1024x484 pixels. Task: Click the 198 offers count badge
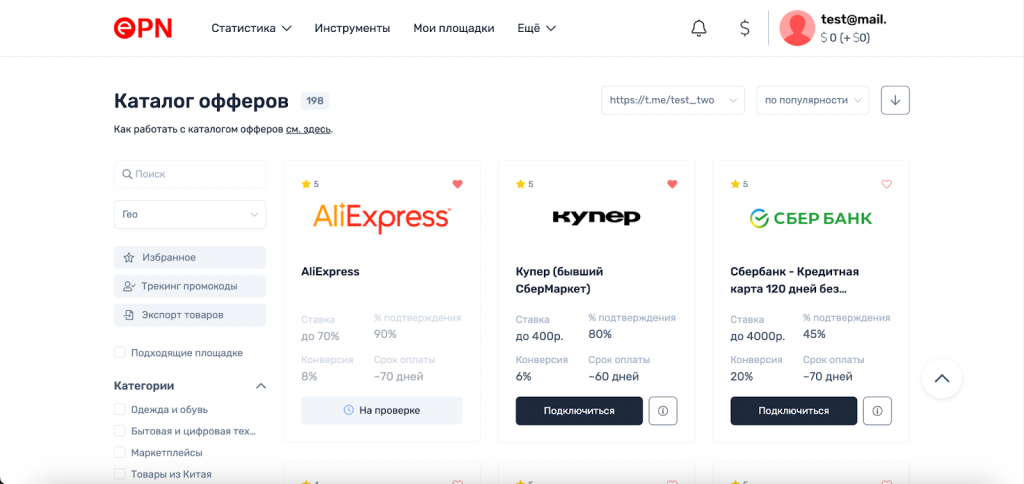click(x=315, y=101)
